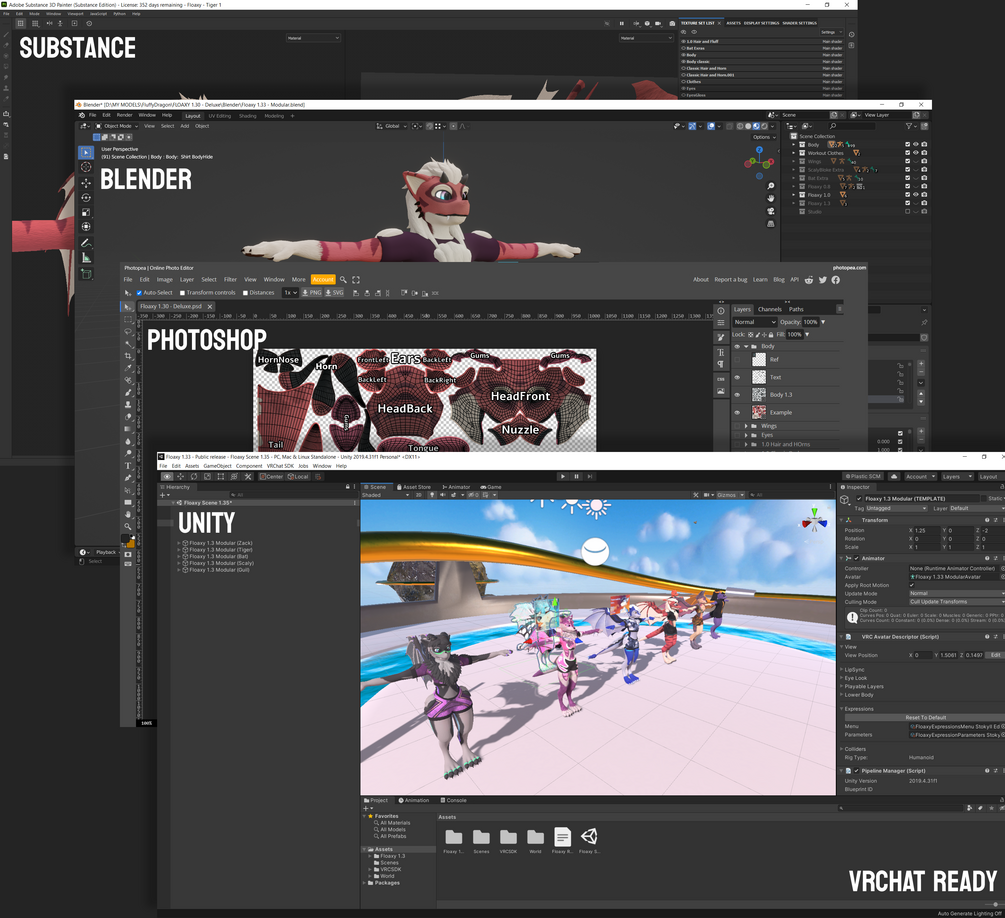The height and width of the screenshot is (918, 1005).
Task: Expand the Wings folder in Photopea layers
Action: 746,426
